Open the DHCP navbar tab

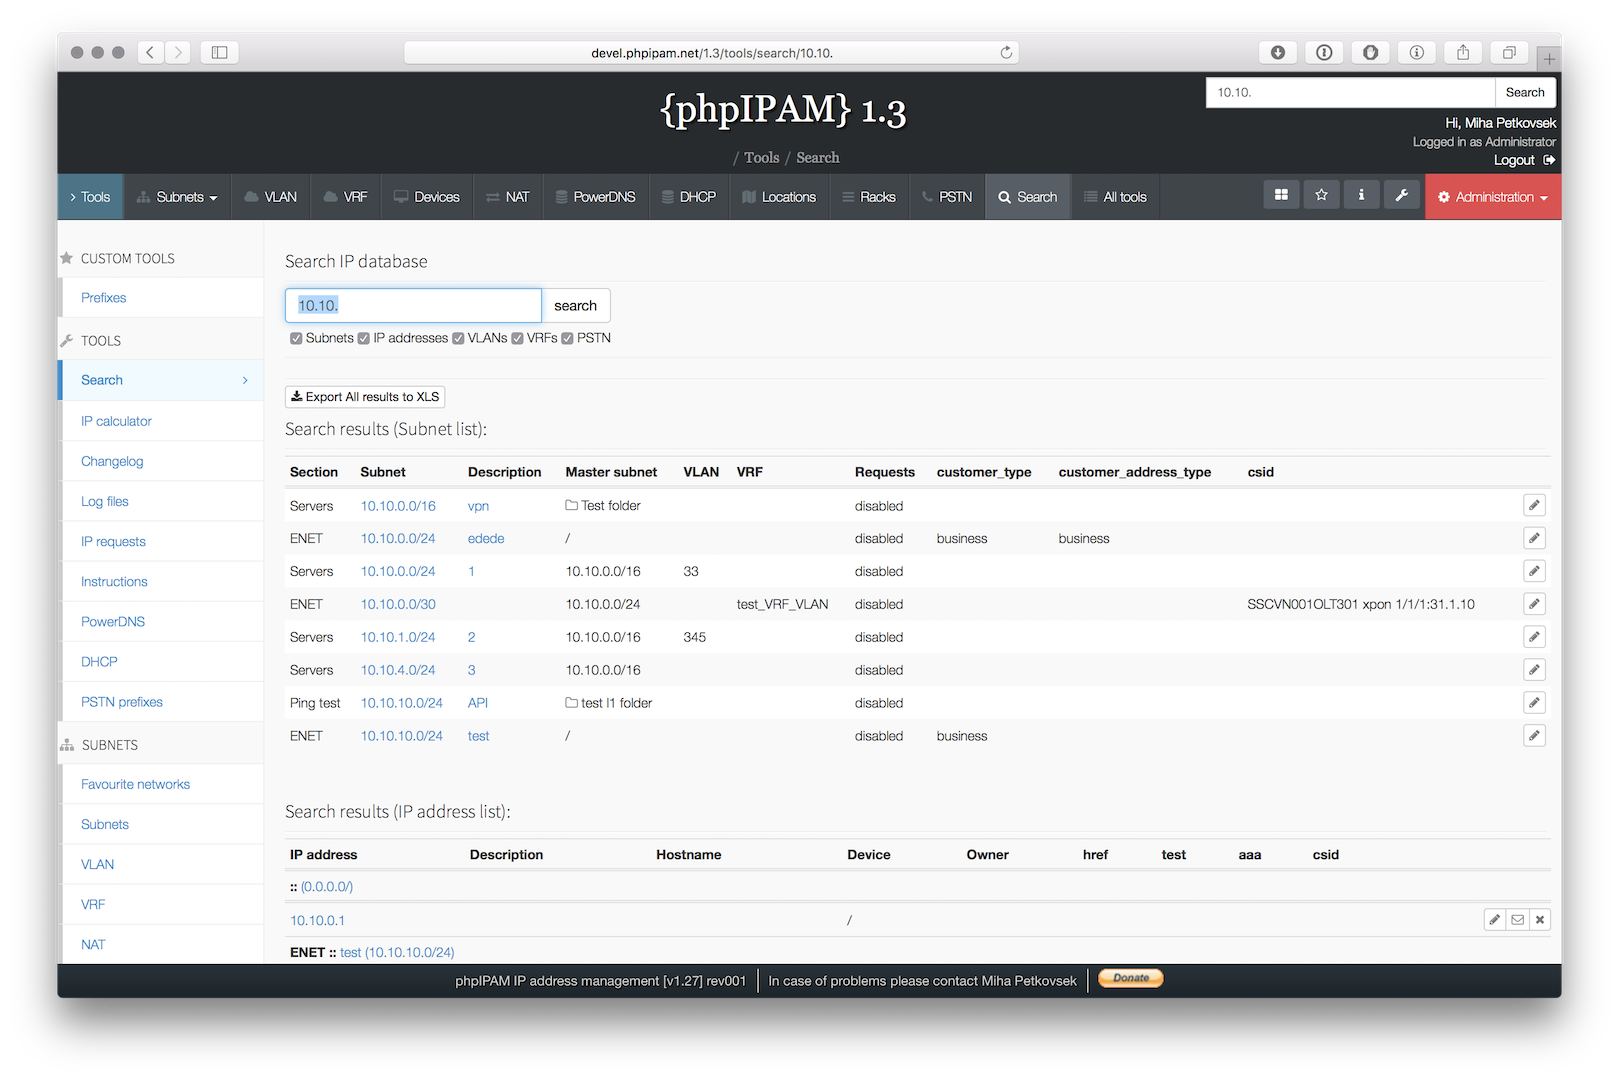pos(689,197)
